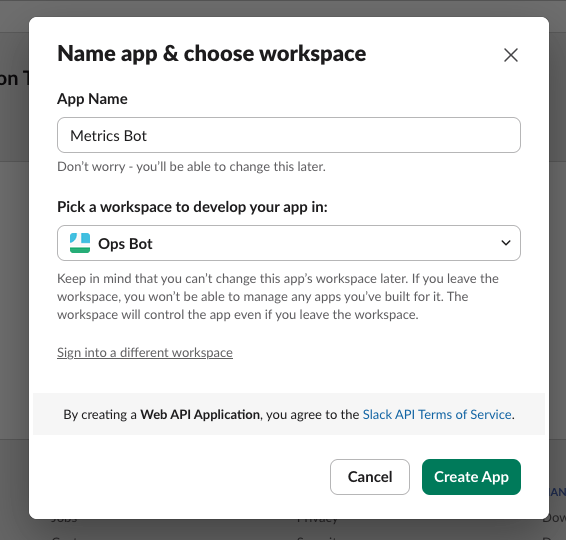Image resolution: width=566 pixels, height=540 pixels.
Task: Open Sign into a different workspace link
Action: 145,352
